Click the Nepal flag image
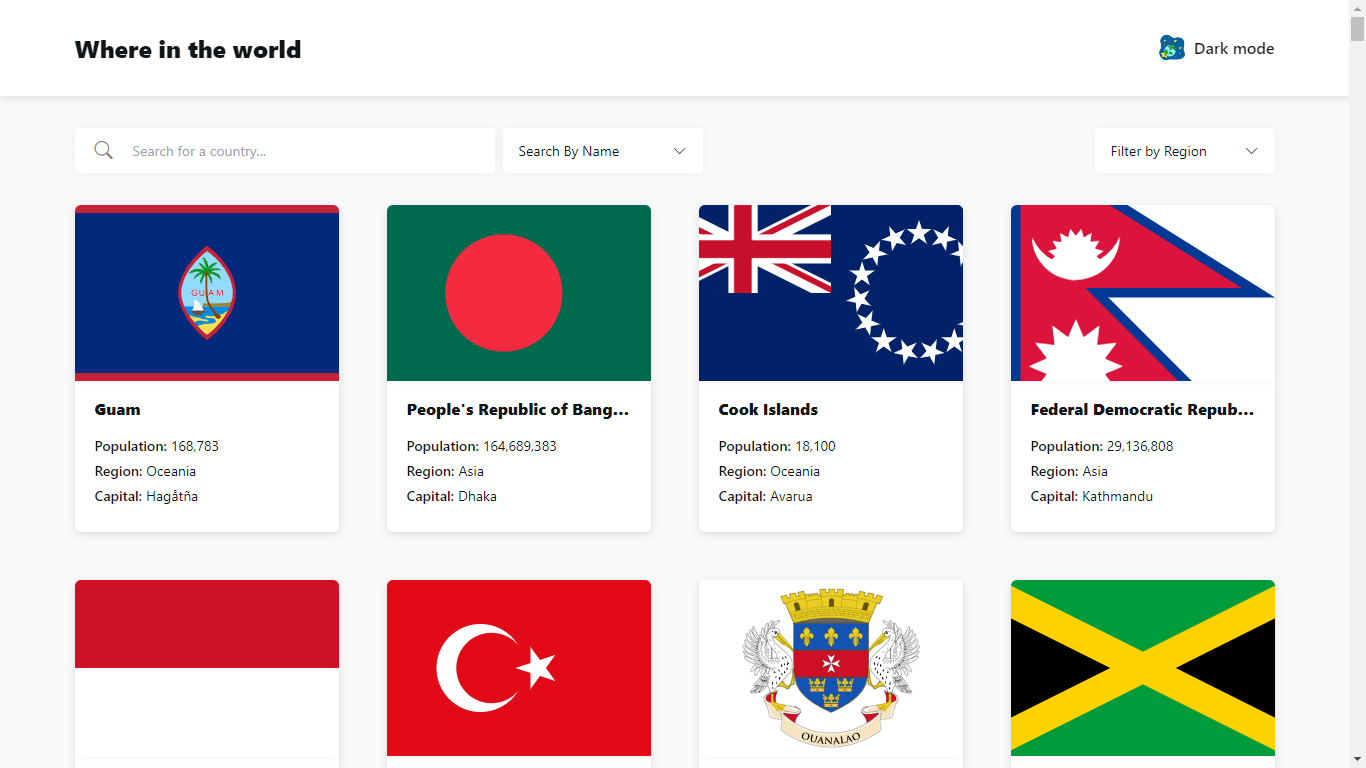The width and height of the screenshot is (1366, 768). pos(1142,292)
